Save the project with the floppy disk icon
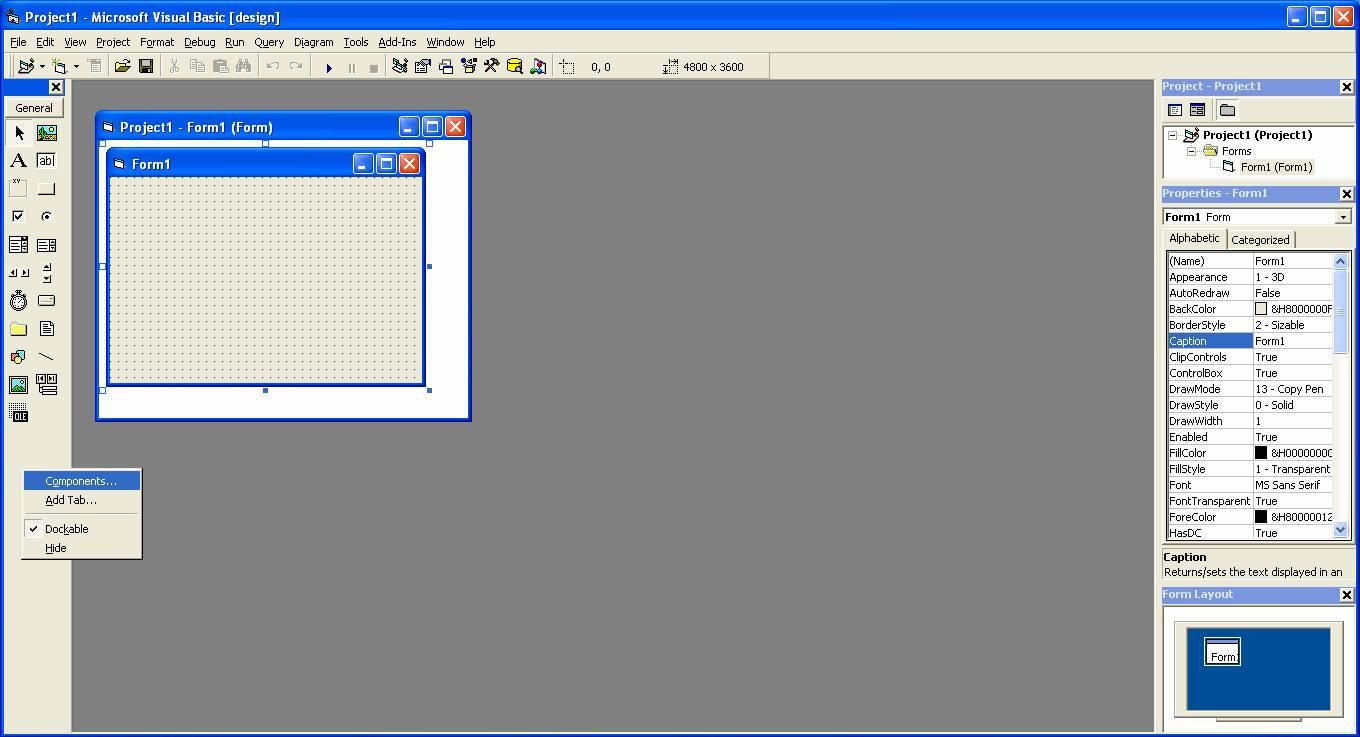Viewport: 1360px width, 737px height. coord(145,67)
